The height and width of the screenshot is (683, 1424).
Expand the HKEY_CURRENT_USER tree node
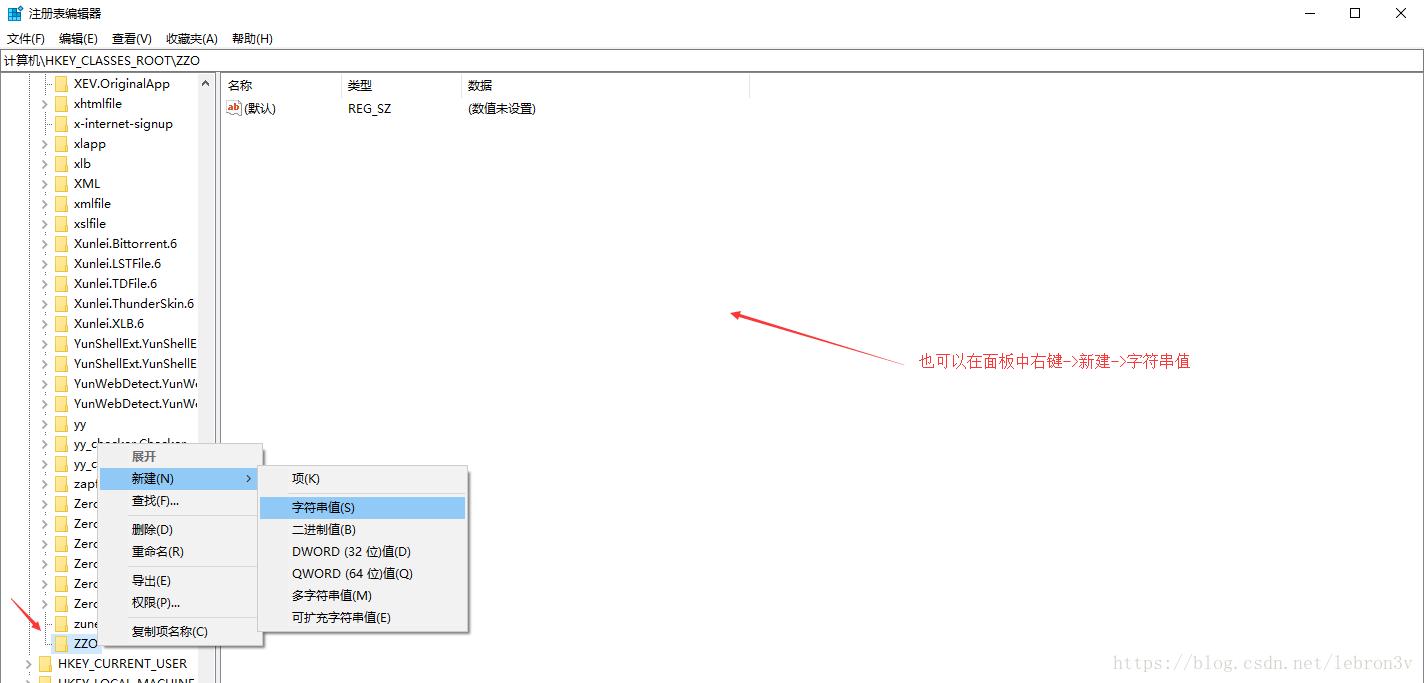tap(28, 663)
